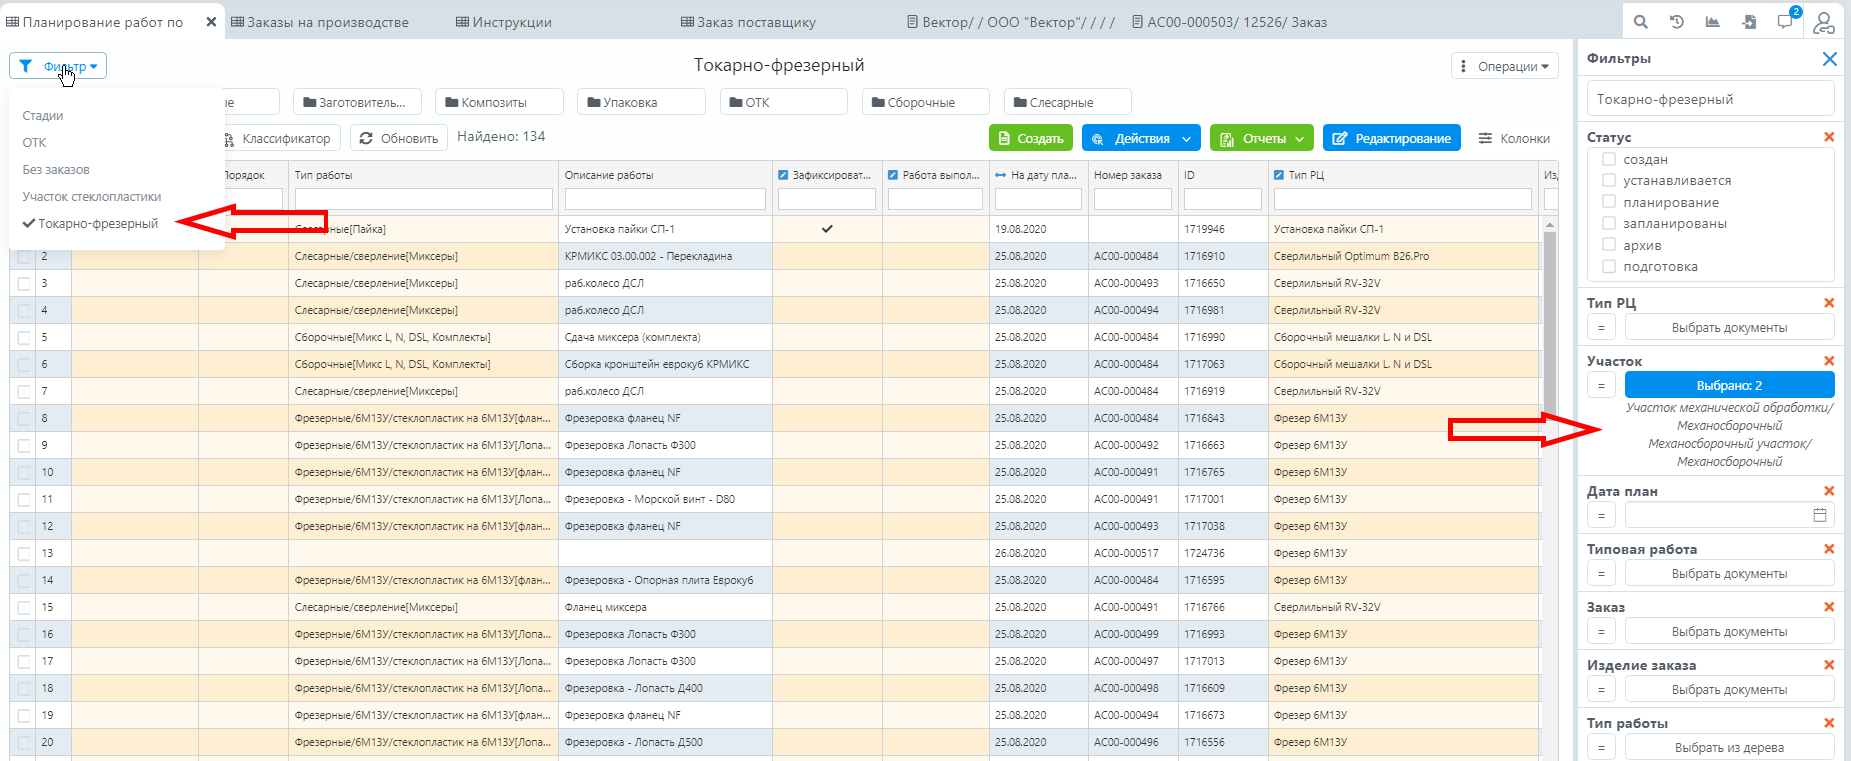Close the Фильтры side panel
The image size is (1851, 761).
[x=1829, y=59]
